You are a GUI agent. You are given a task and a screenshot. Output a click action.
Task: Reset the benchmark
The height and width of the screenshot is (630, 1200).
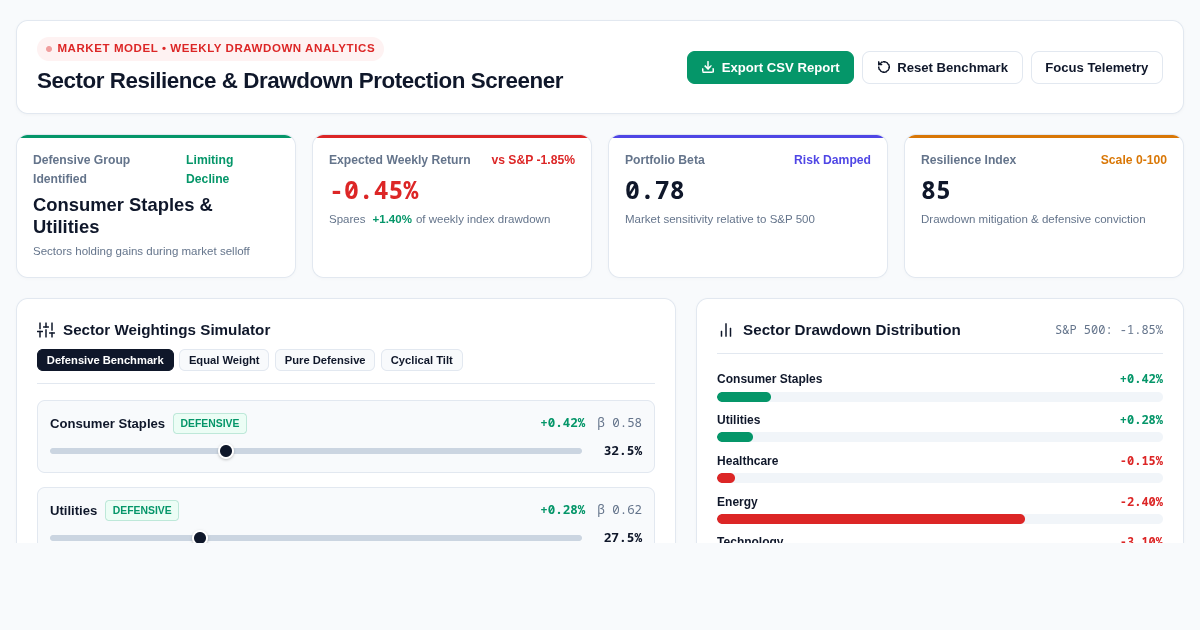click(942, 67)
